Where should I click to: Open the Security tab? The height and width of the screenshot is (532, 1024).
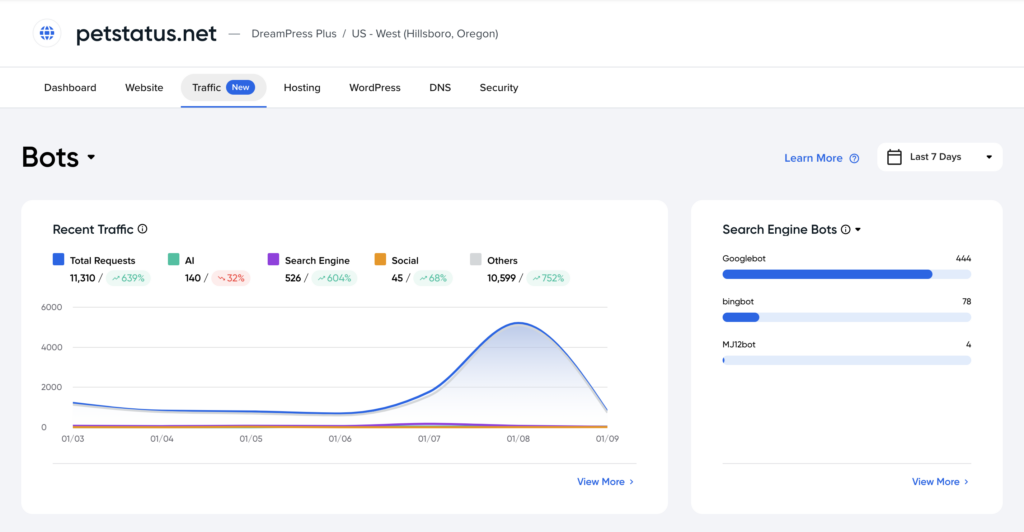click(499, 87)
